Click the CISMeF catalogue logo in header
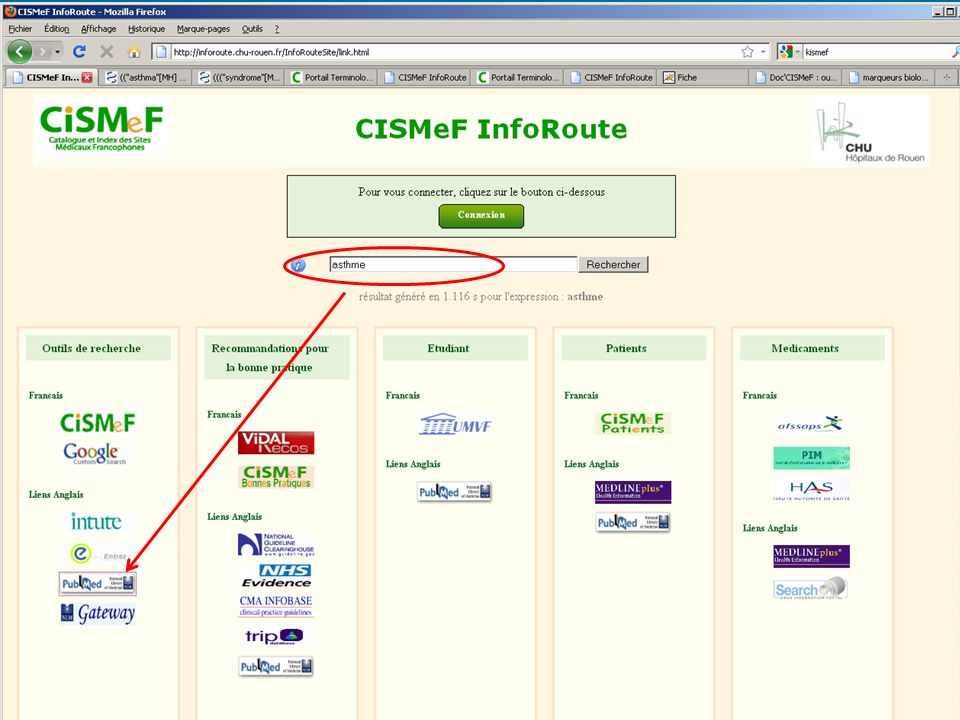 pos(101,128)
